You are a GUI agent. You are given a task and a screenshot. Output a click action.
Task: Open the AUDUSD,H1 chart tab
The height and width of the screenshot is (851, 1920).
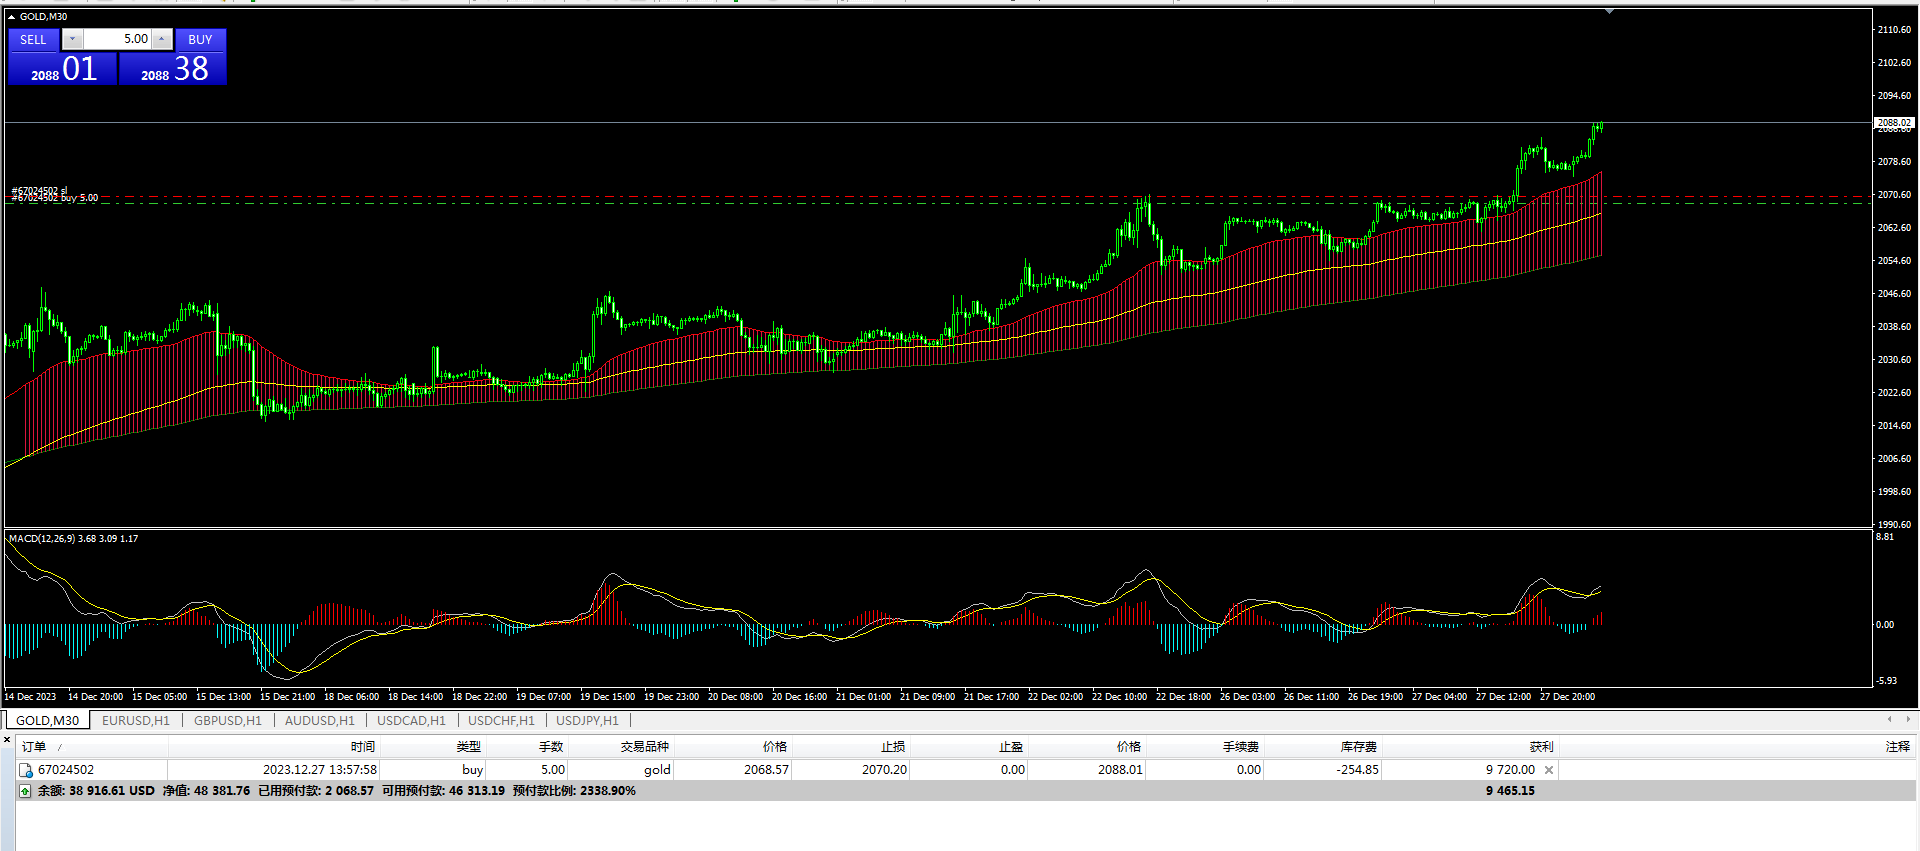pyautogui.click(x=320, y=720)
